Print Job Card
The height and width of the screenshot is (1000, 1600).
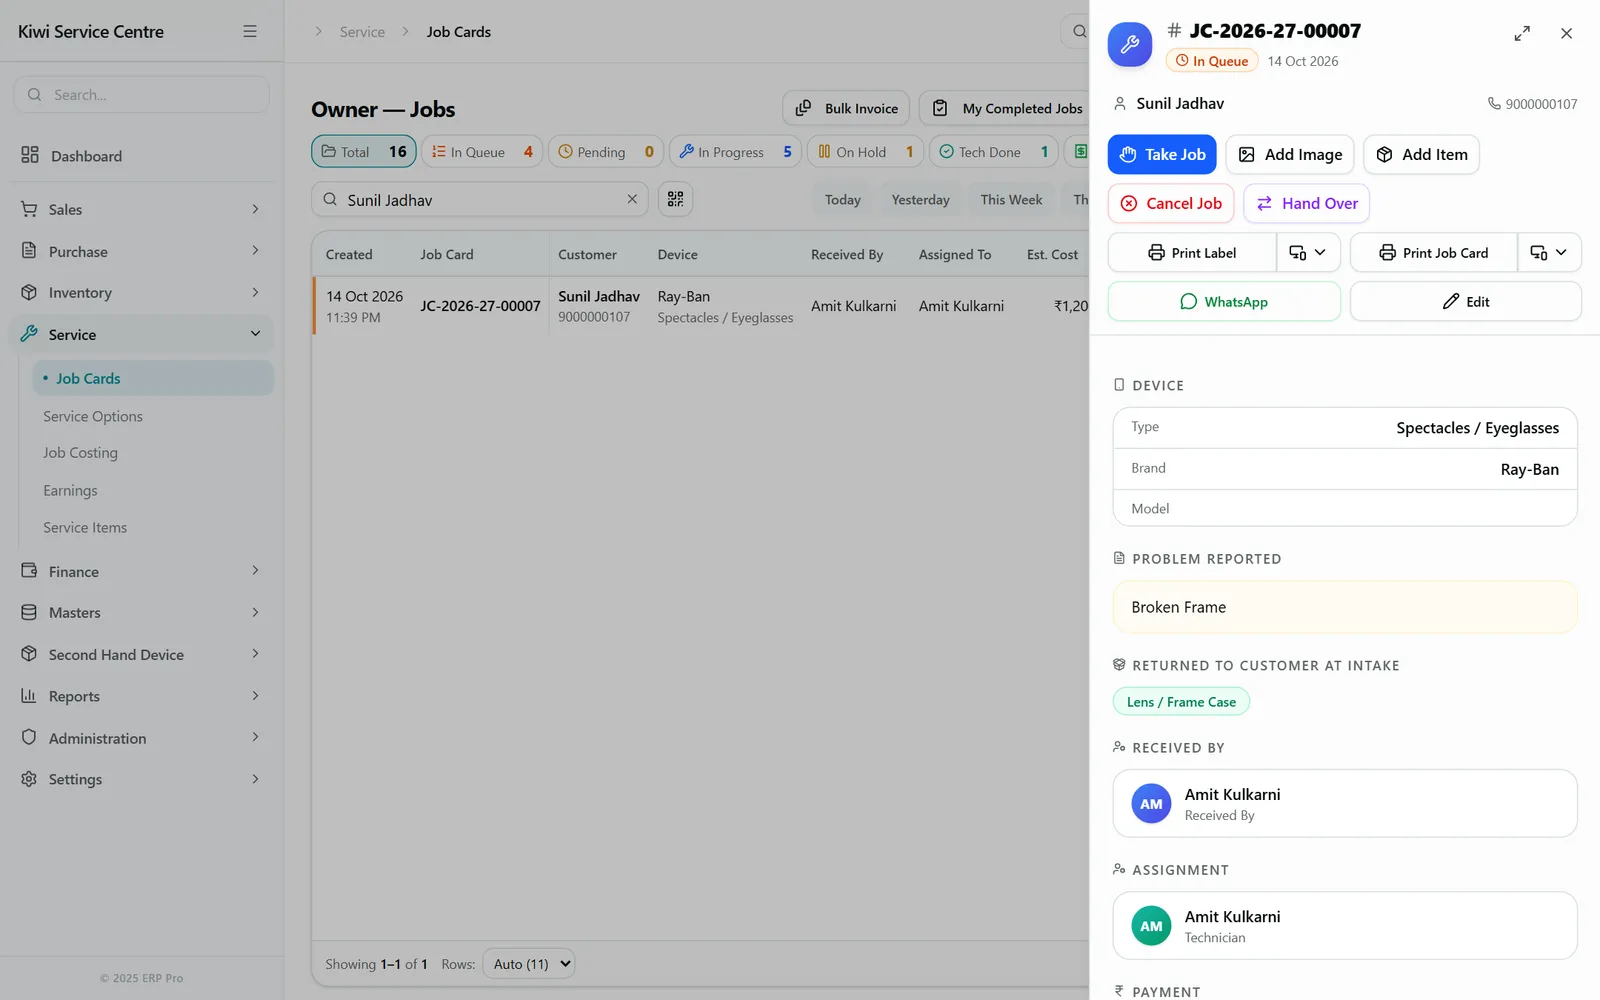1433,252
